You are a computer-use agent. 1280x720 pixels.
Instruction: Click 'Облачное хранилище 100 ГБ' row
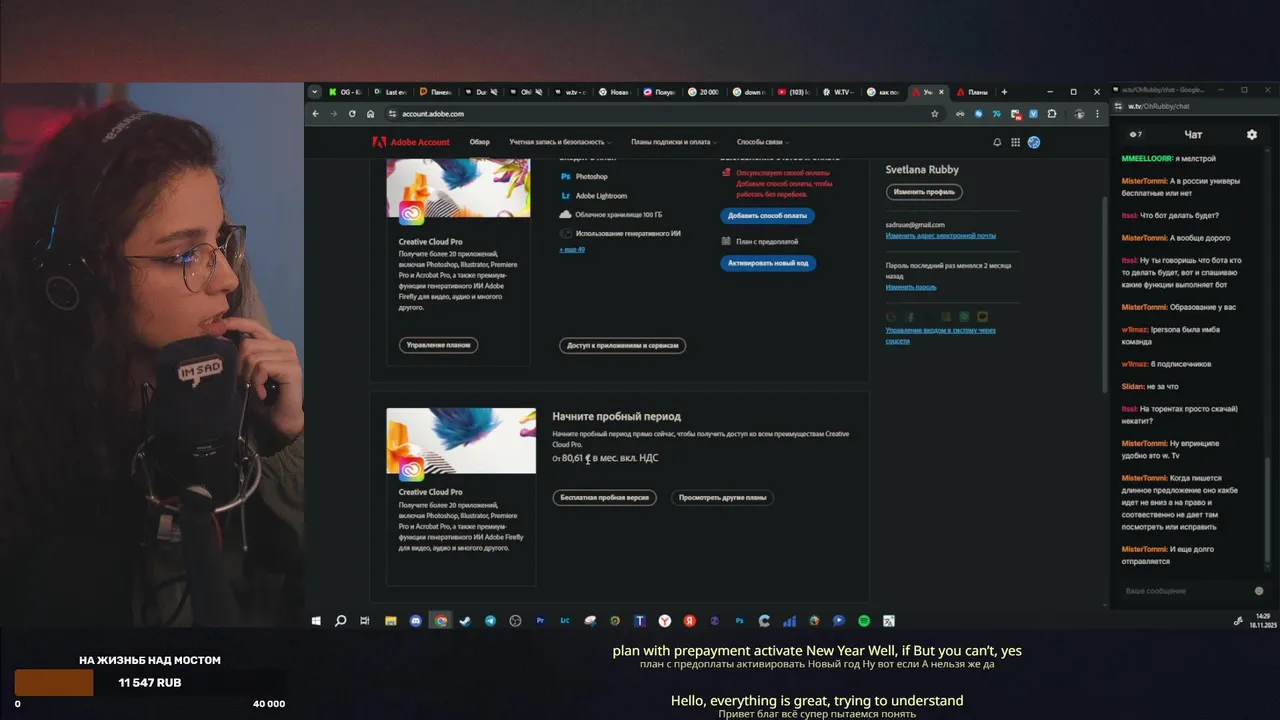coord(611,215)
